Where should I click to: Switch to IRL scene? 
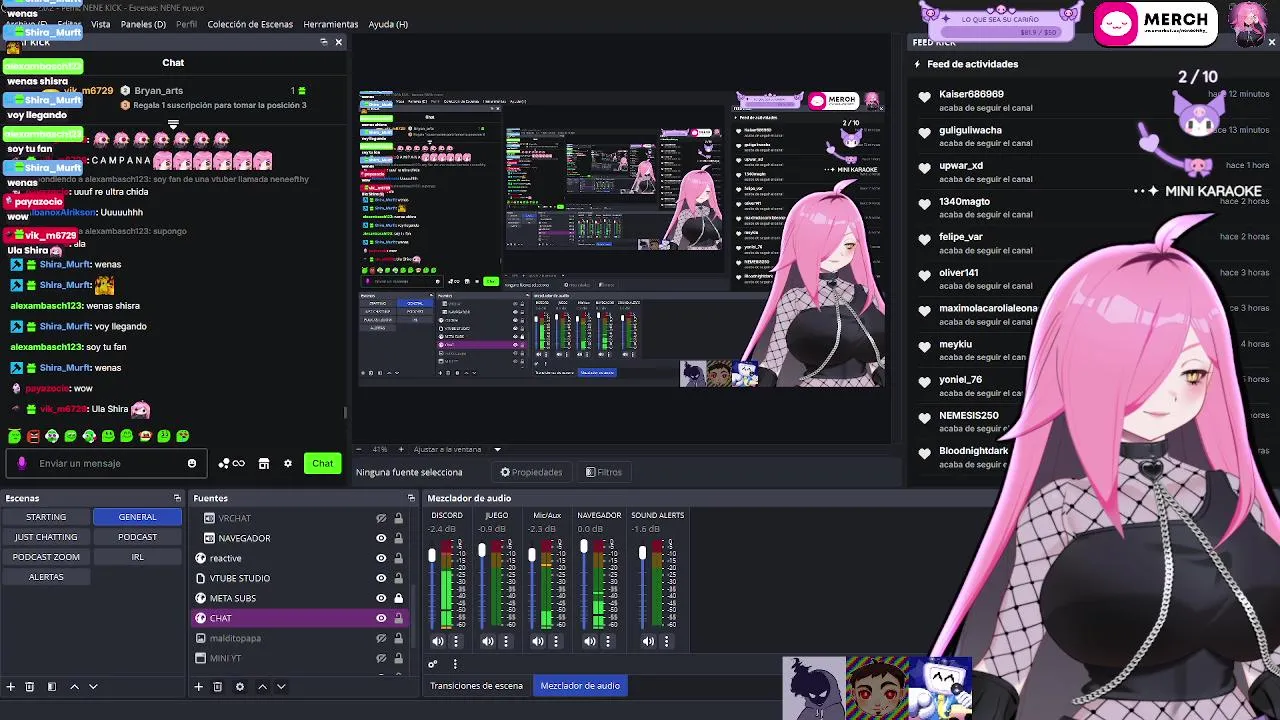coord(137,557)
